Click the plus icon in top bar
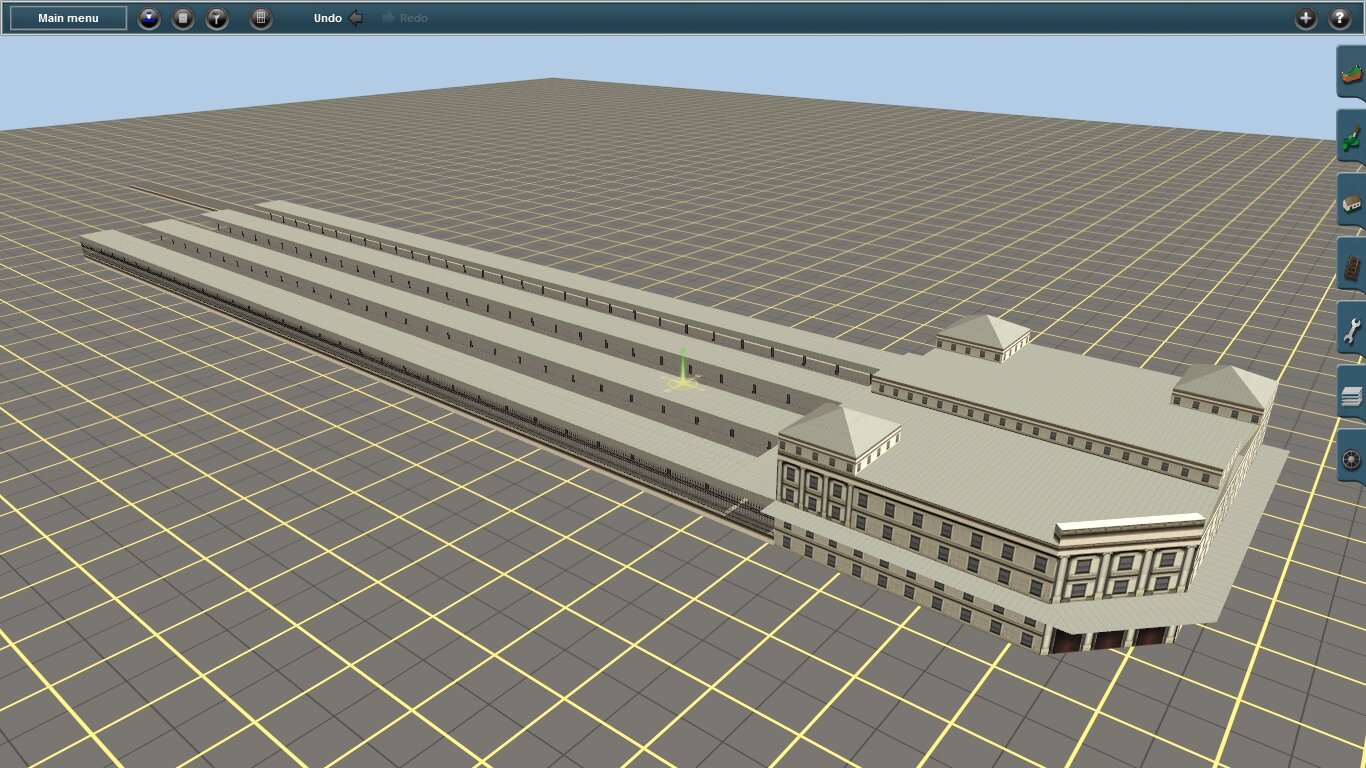This screenshot has width=1366, height=768. coord(1306,18)
